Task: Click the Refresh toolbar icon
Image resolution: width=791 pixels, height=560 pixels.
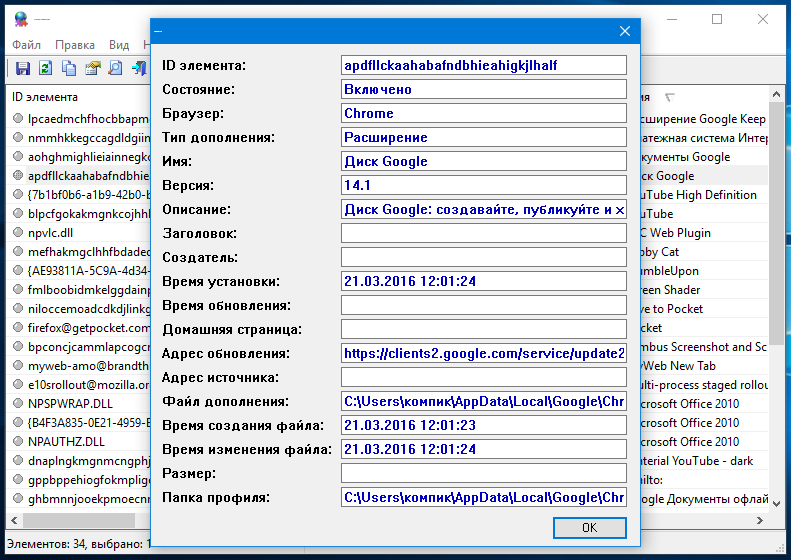Action: tap(46, 68)
